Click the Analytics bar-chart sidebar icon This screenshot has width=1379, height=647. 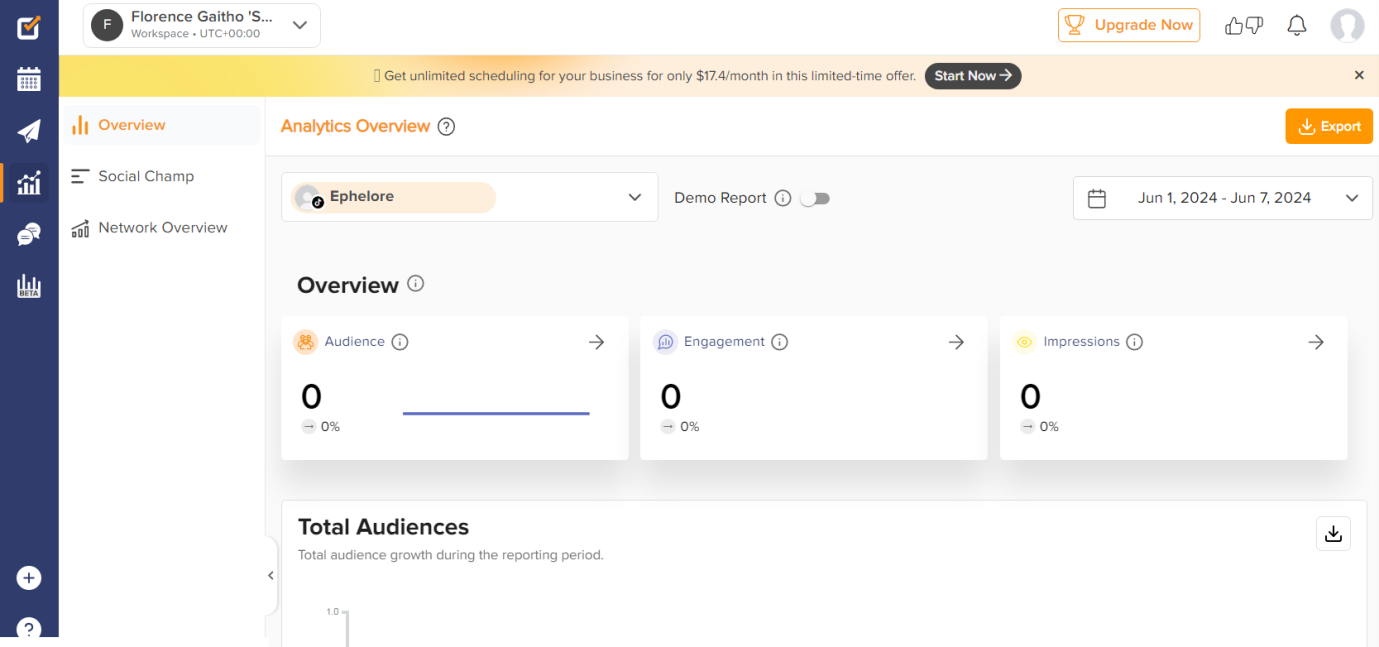[29, 182]
